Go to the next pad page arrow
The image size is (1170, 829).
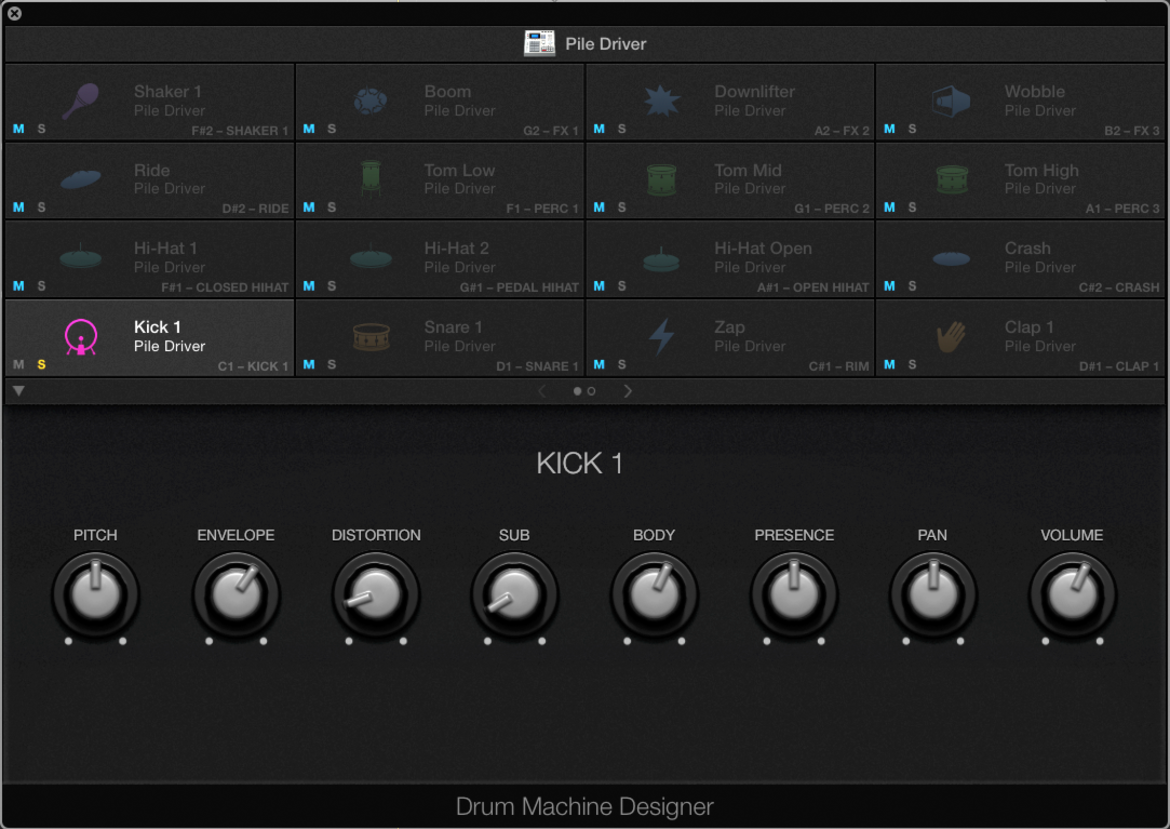click(628, 391)
